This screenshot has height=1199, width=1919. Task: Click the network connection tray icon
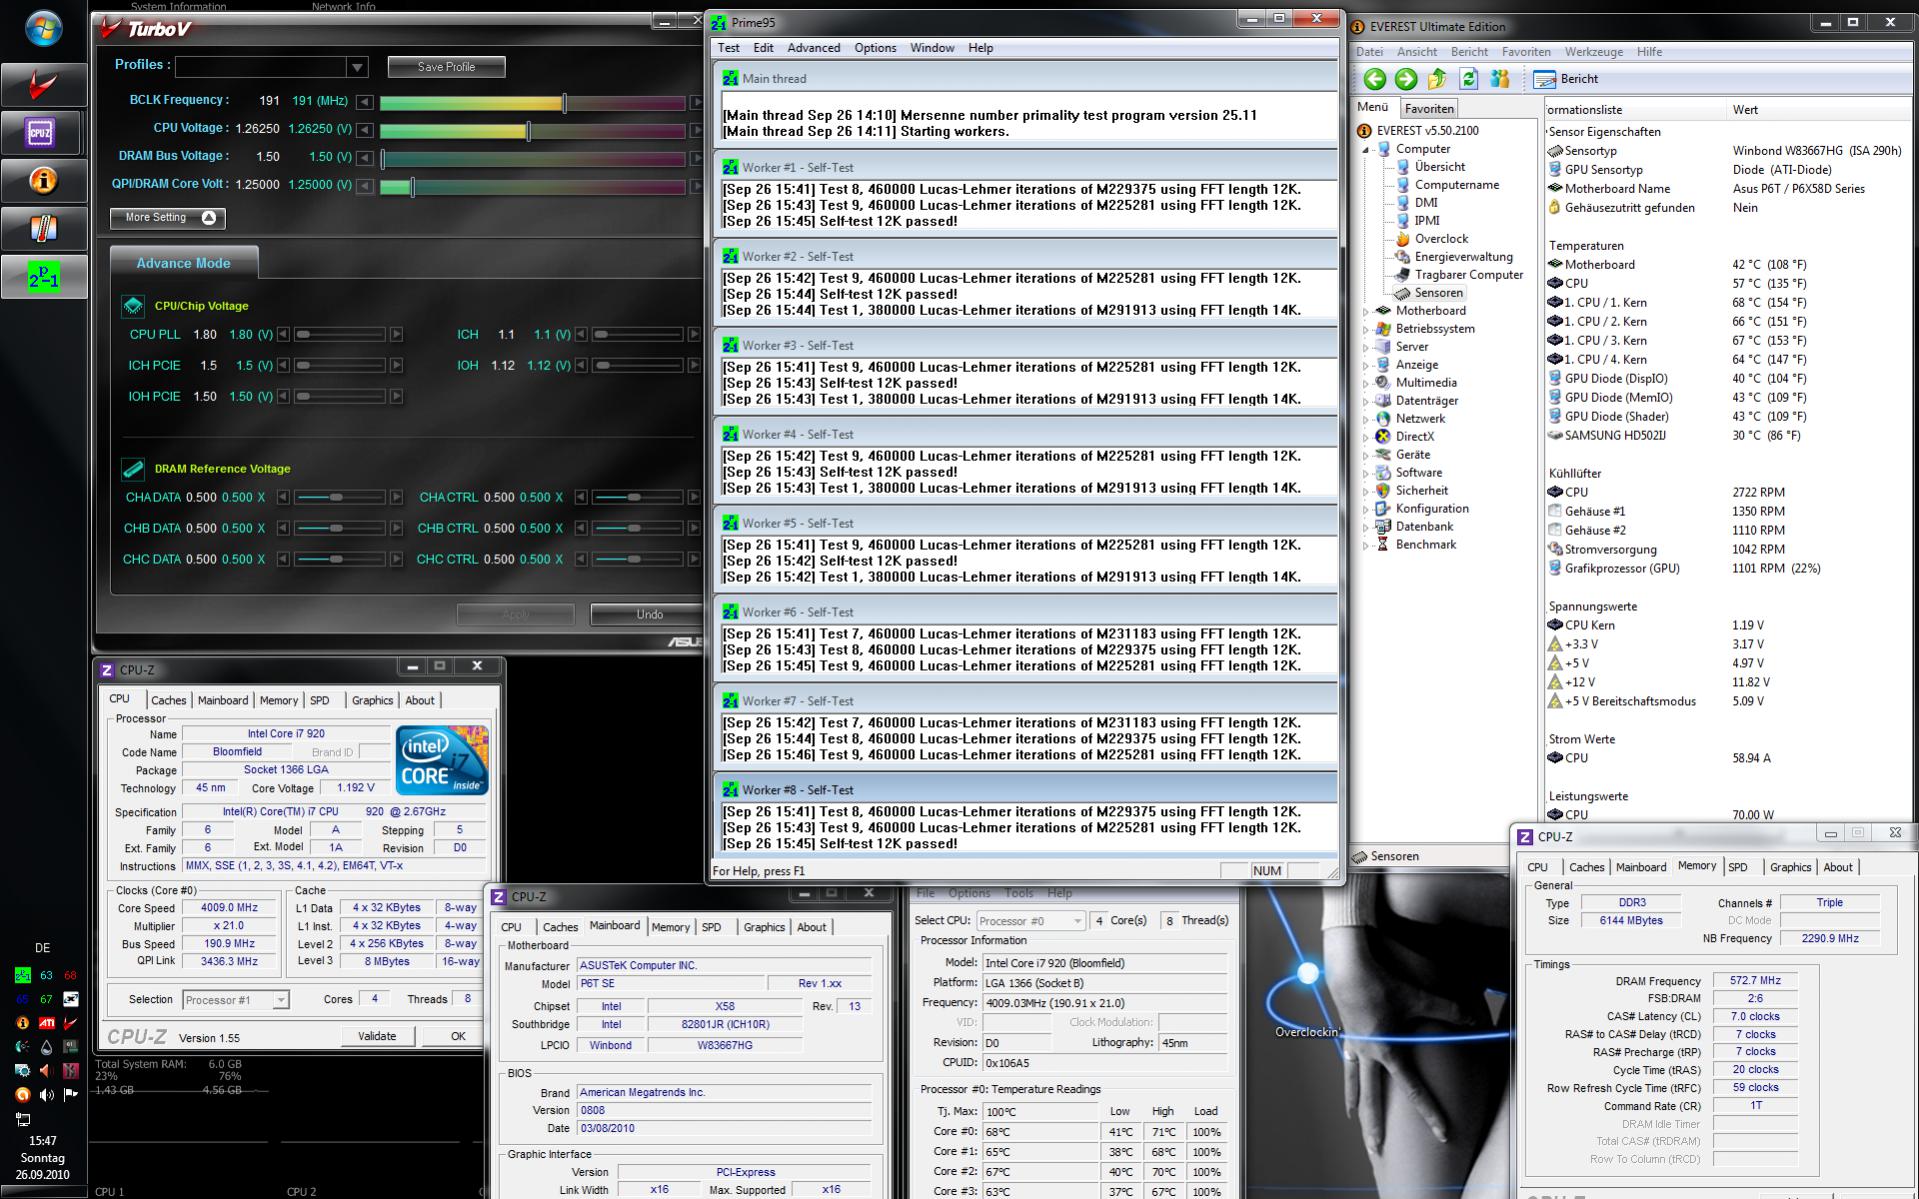[x=22, y=1119]
